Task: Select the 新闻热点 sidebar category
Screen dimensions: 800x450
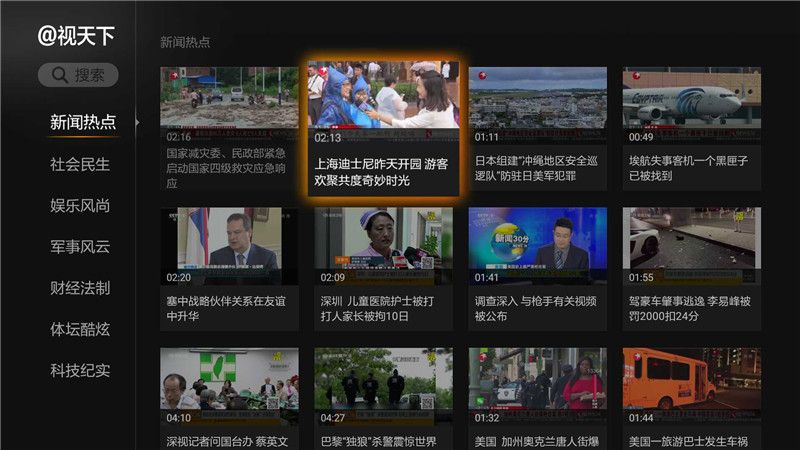Action: (83, 122)
